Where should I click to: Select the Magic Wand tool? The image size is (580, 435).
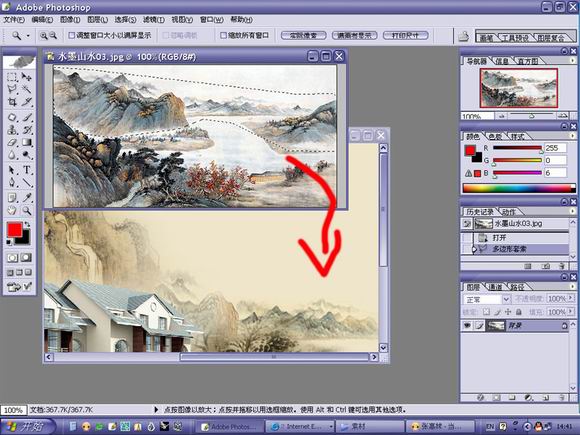[27, 89]
